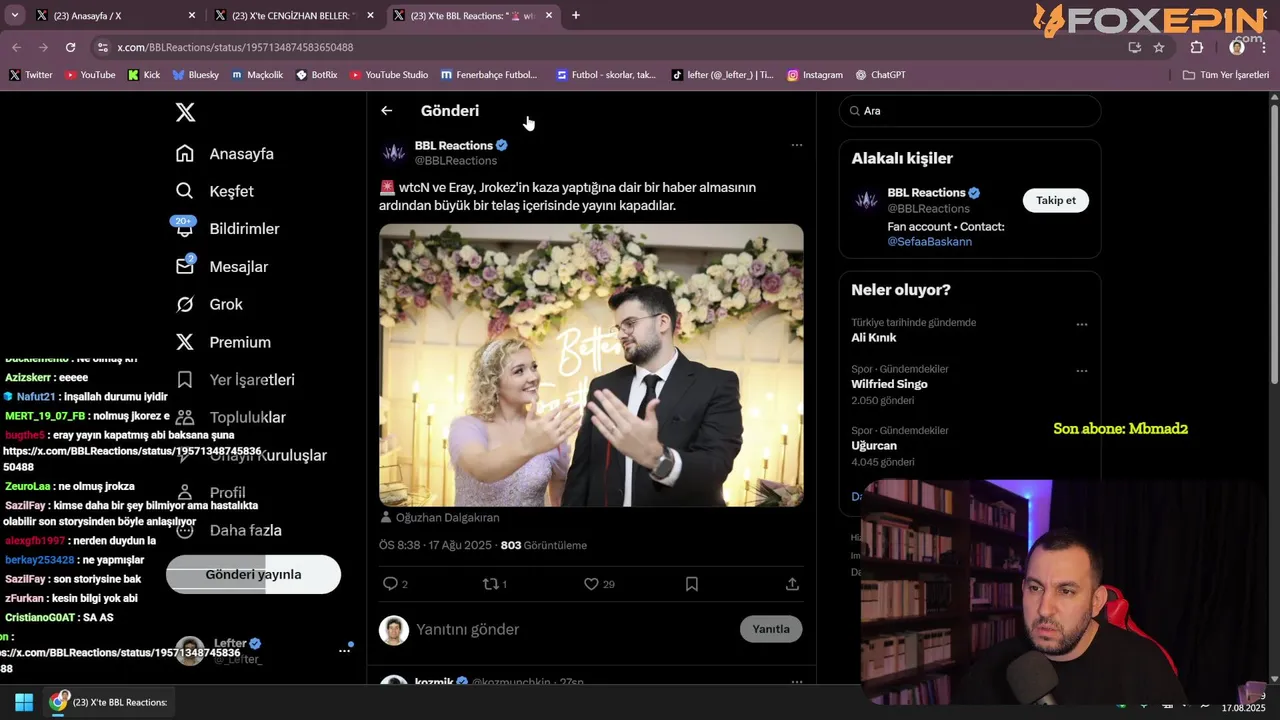Click the browser back arrow
The width and height of the screenshot is (1280, 720).
pos(16,47)
